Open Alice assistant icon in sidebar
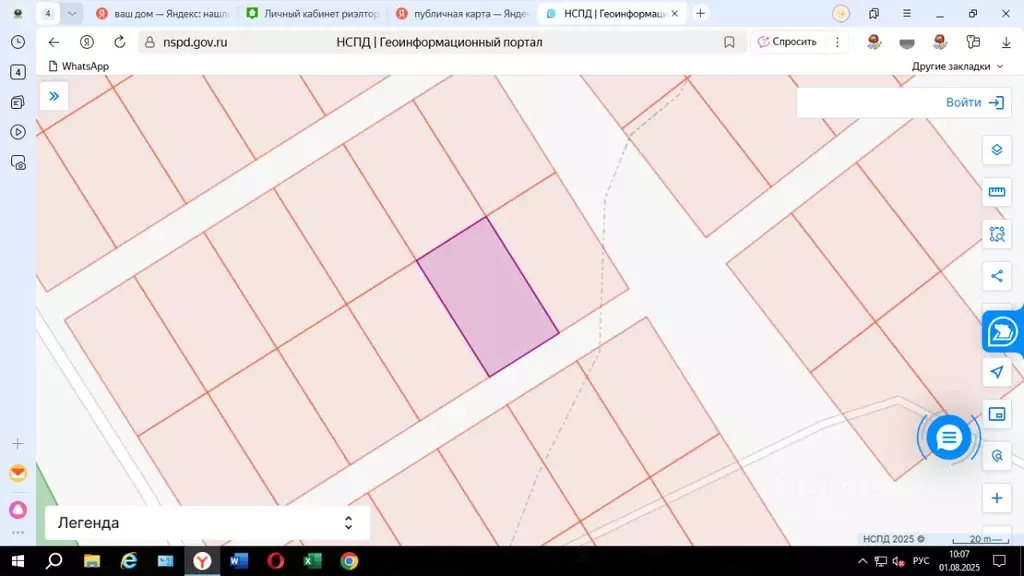This screenshot has width=1024, height=576. (18, 509)
